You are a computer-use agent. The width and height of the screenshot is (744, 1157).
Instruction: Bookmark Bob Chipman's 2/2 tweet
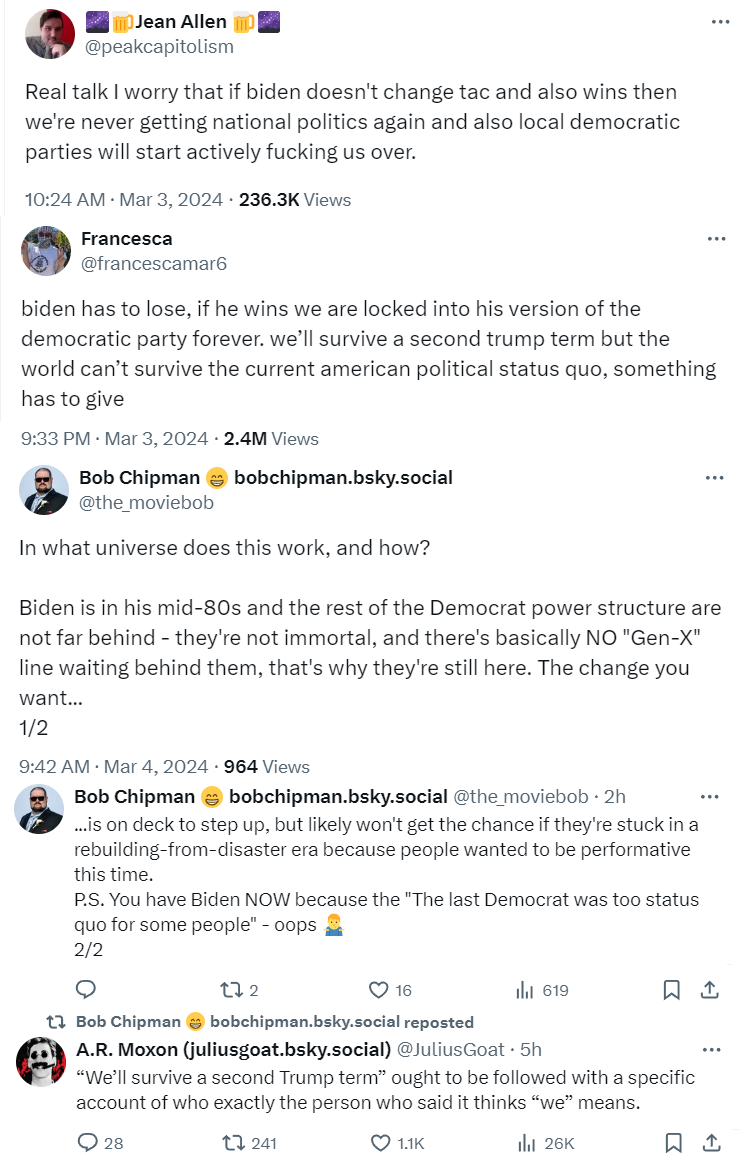coord(672,990)
